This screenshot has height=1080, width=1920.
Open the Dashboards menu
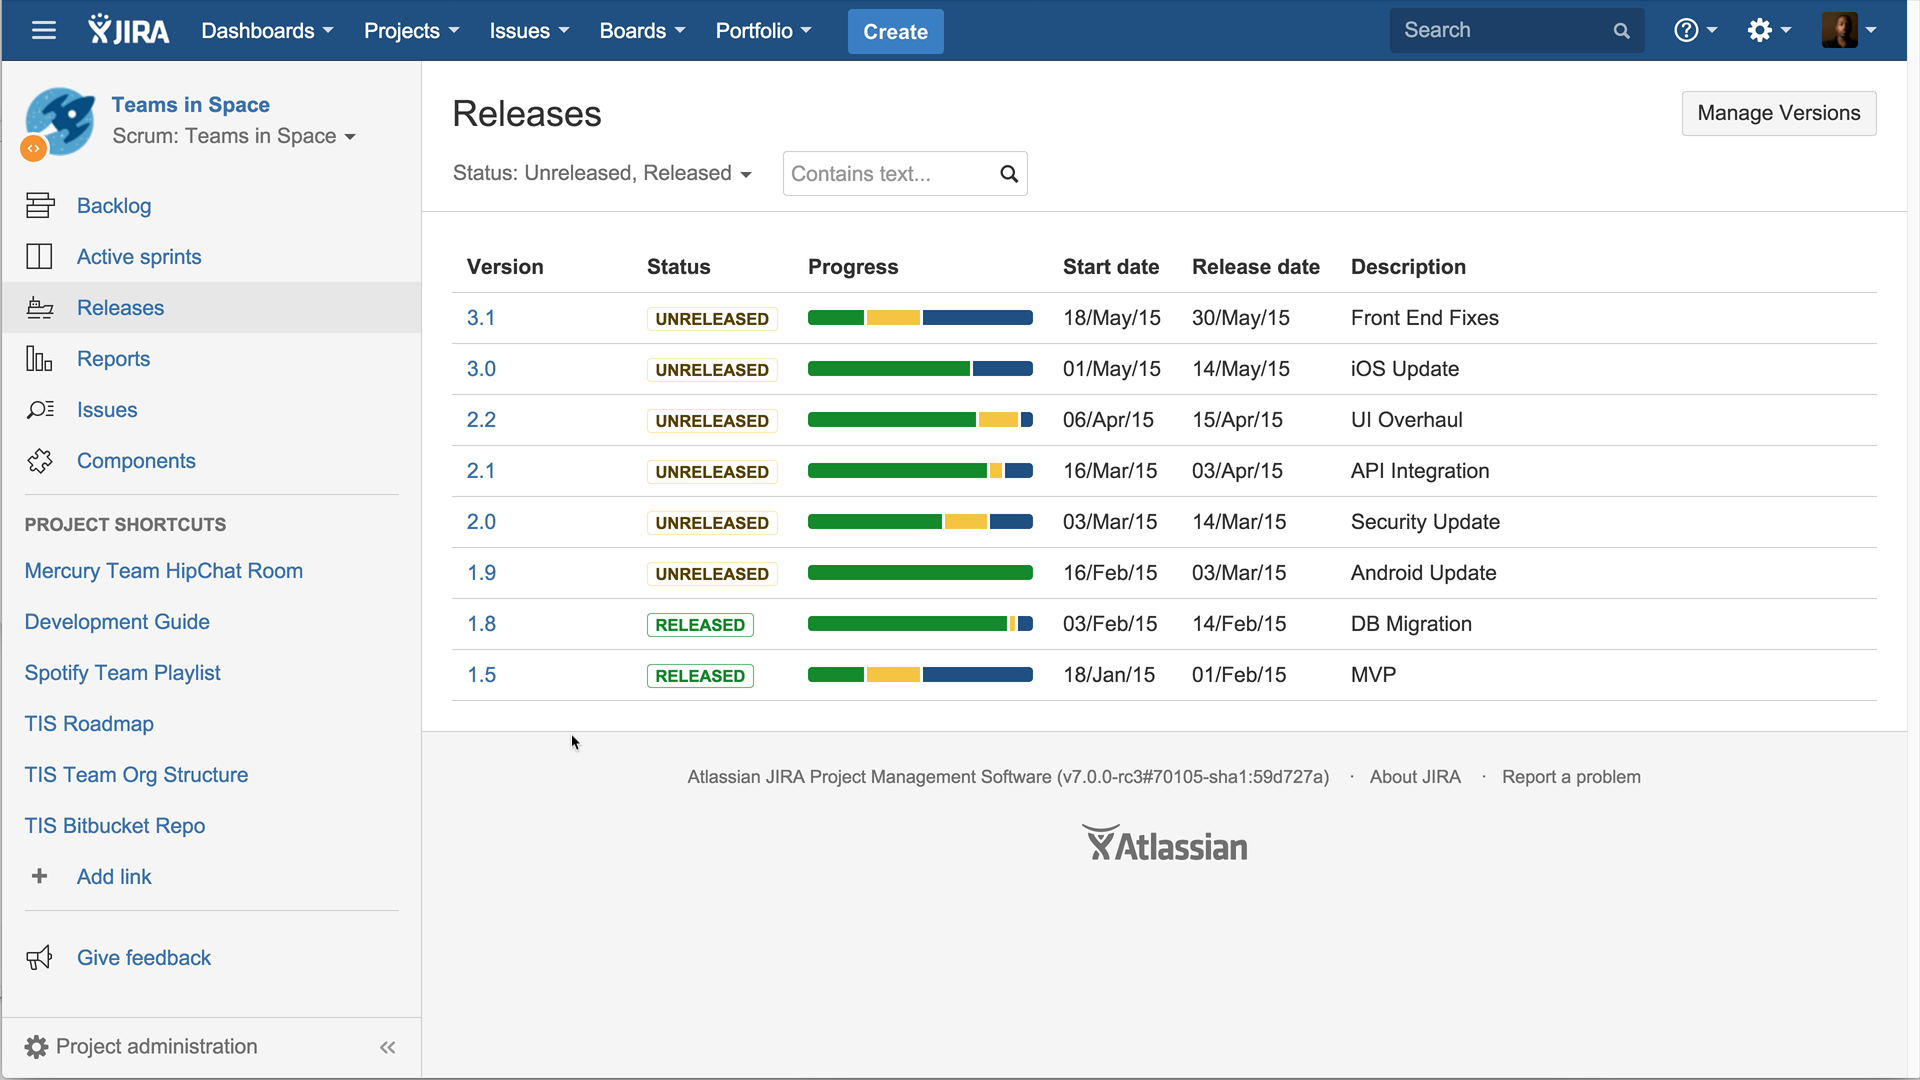267,31
